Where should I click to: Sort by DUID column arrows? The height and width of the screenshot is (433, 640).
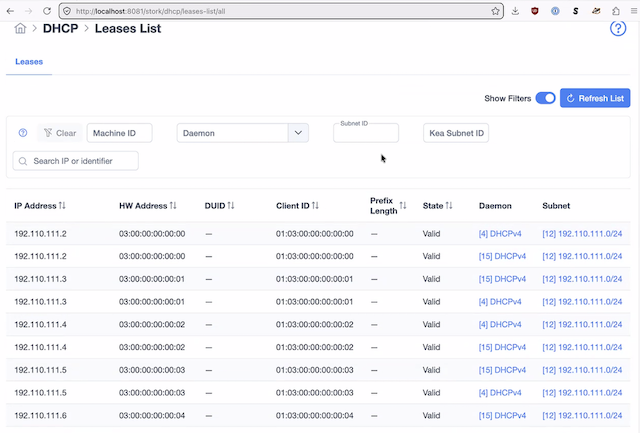(x=231, y=205)
